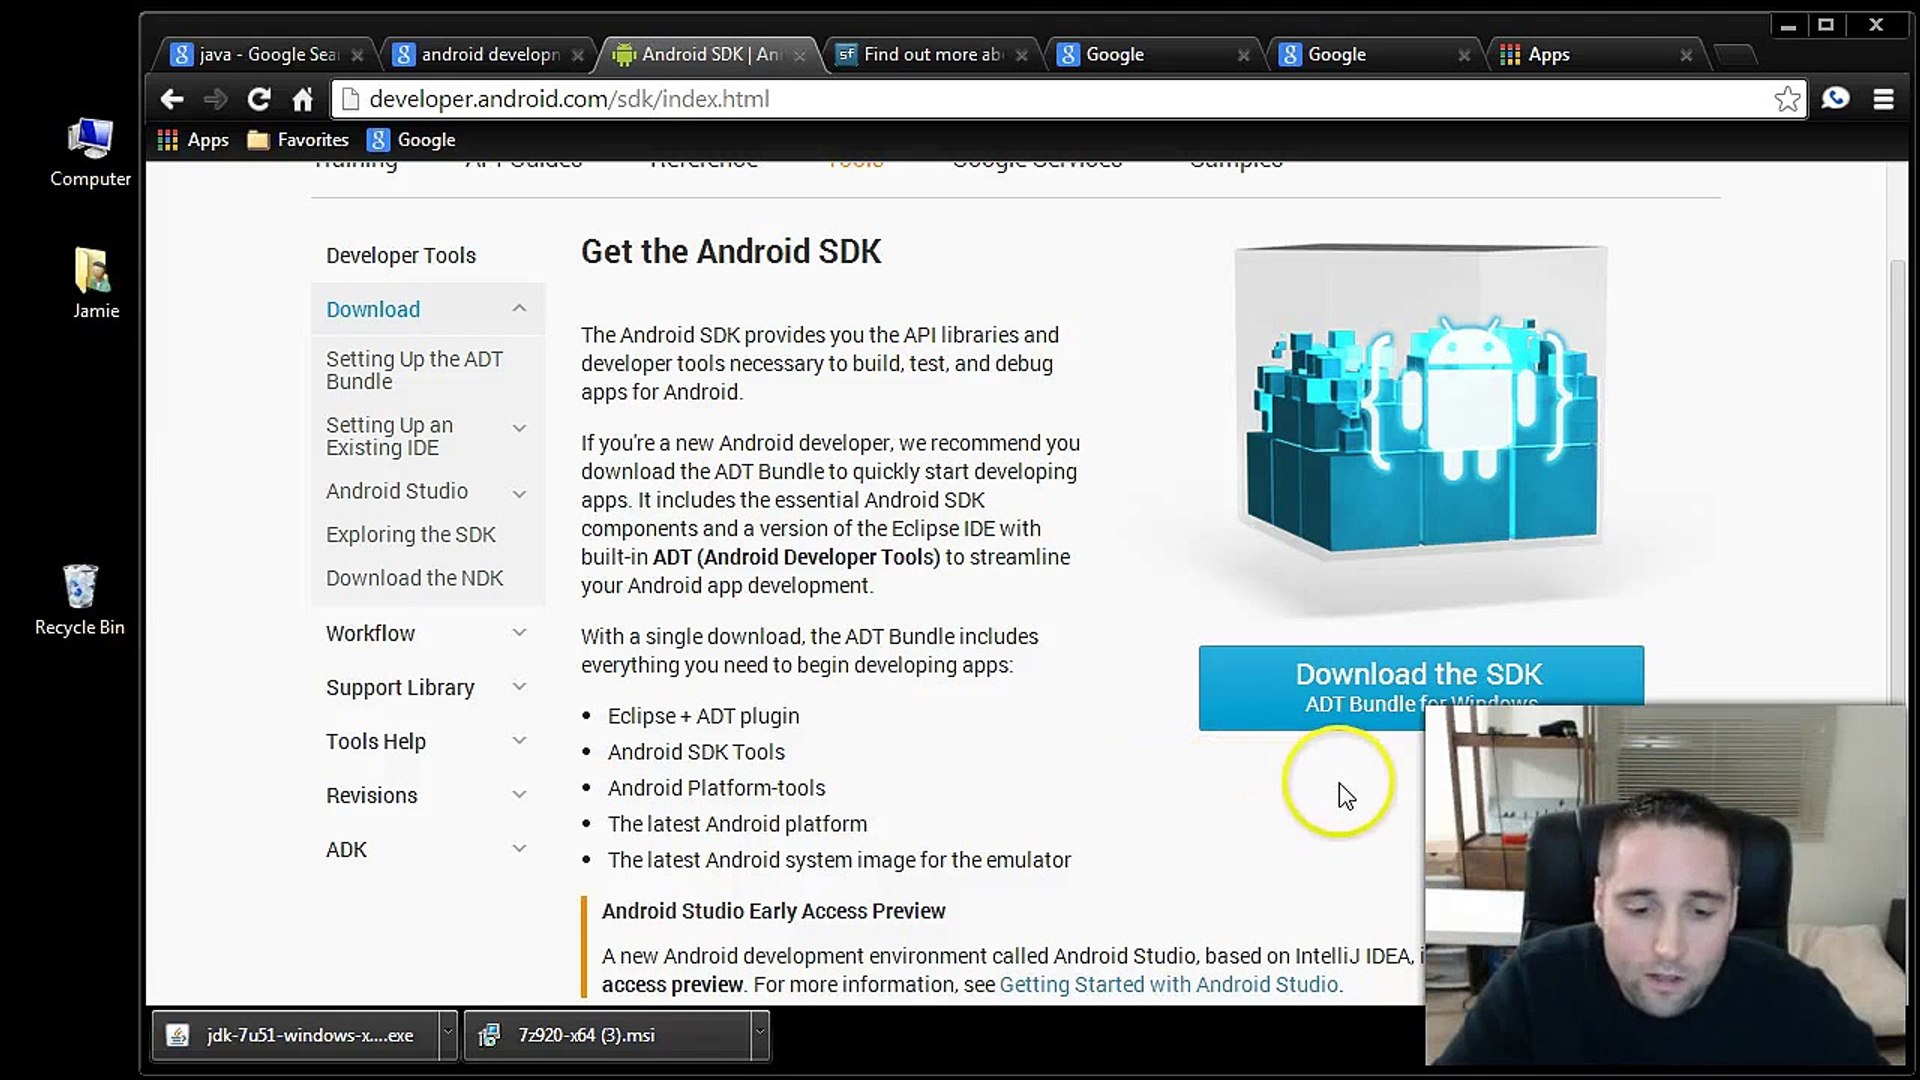Expand the Workflow section chevron
This screenshot has width=1920, height=1080.
pyautogui.click(x=519, y=632)
